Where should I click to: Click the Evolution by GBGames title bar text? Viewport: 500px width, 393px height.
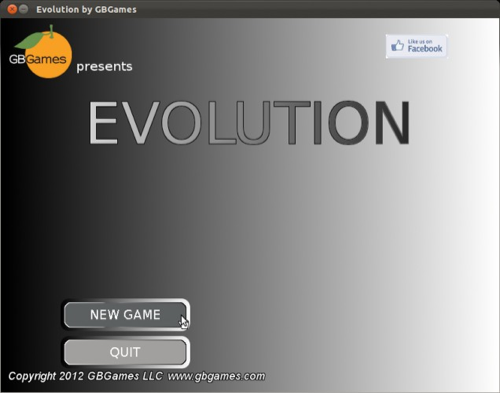[x=86, y=9]
